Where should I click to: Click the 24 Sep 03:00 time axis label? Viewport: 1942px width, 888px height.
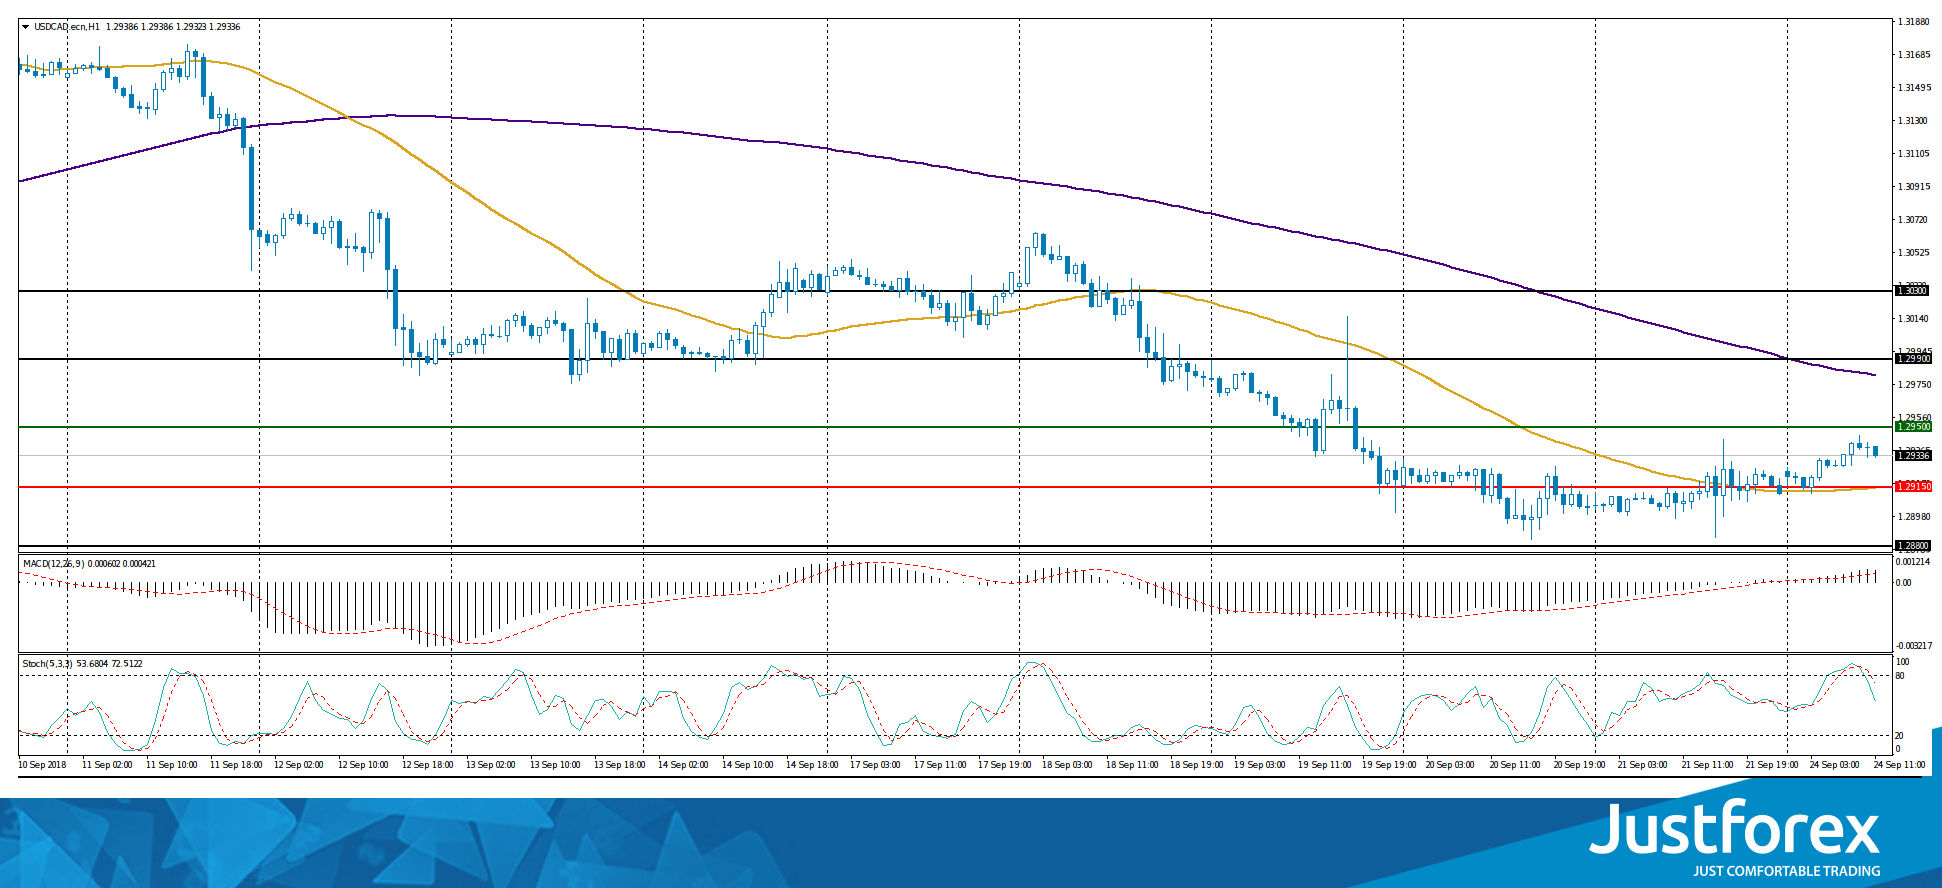click(x=1836, y=765)
